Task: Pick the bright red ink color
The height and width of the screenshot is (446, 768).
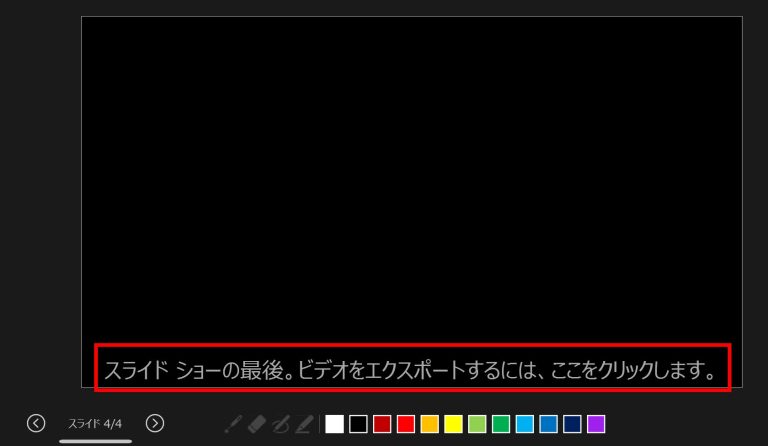Action: [406, 424]
